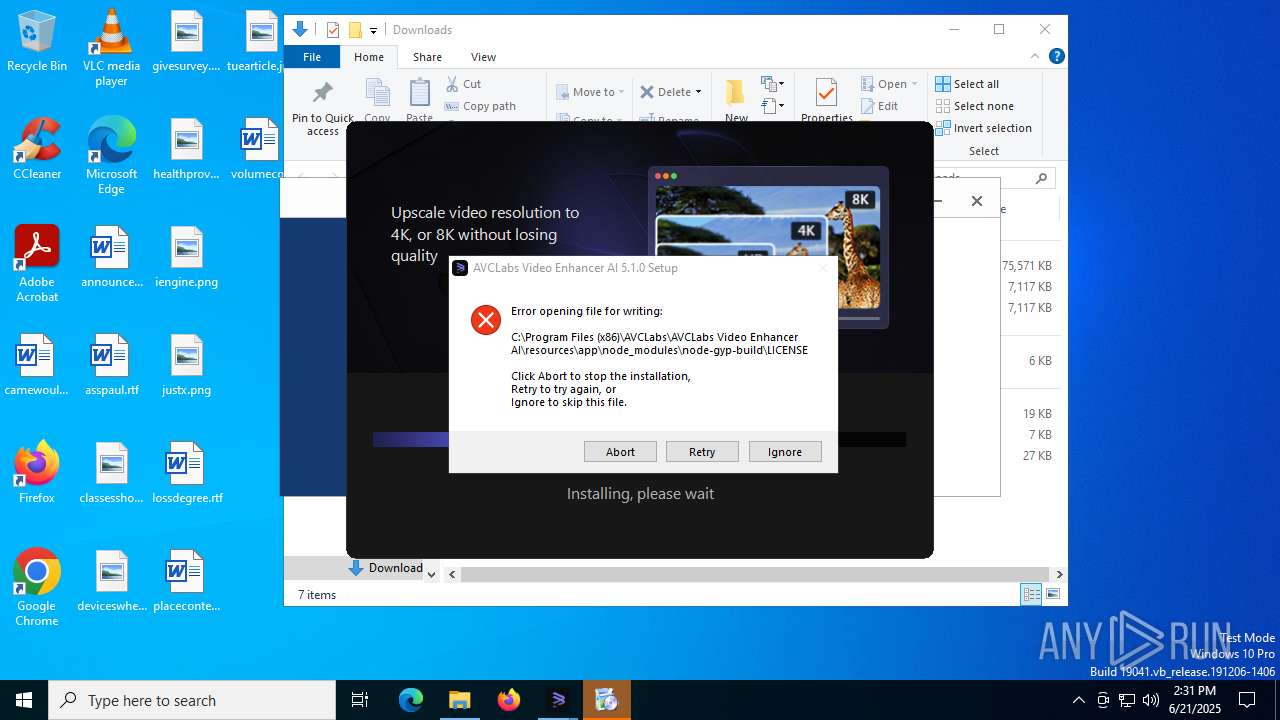Expand the Downloads navigation pane chevron

pos(431,574)
